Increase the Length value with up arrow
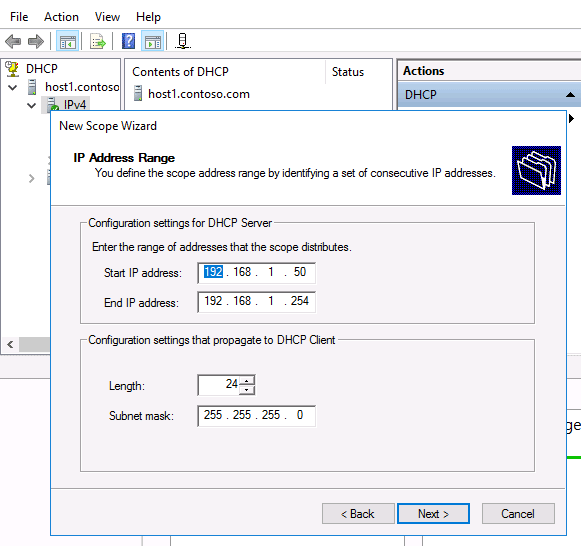Image resolution: width=581 pixels, height=546 pixels. [x=247, y=381]
